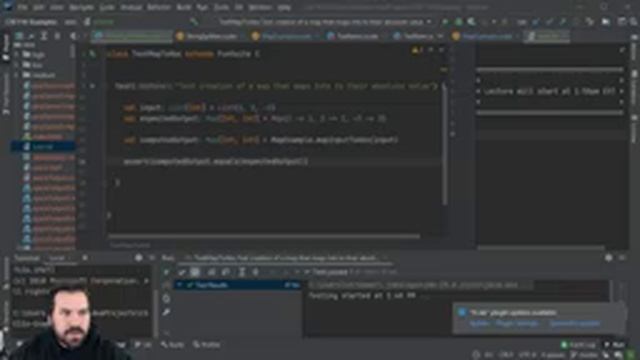Open the File menu

coord(22,7)
